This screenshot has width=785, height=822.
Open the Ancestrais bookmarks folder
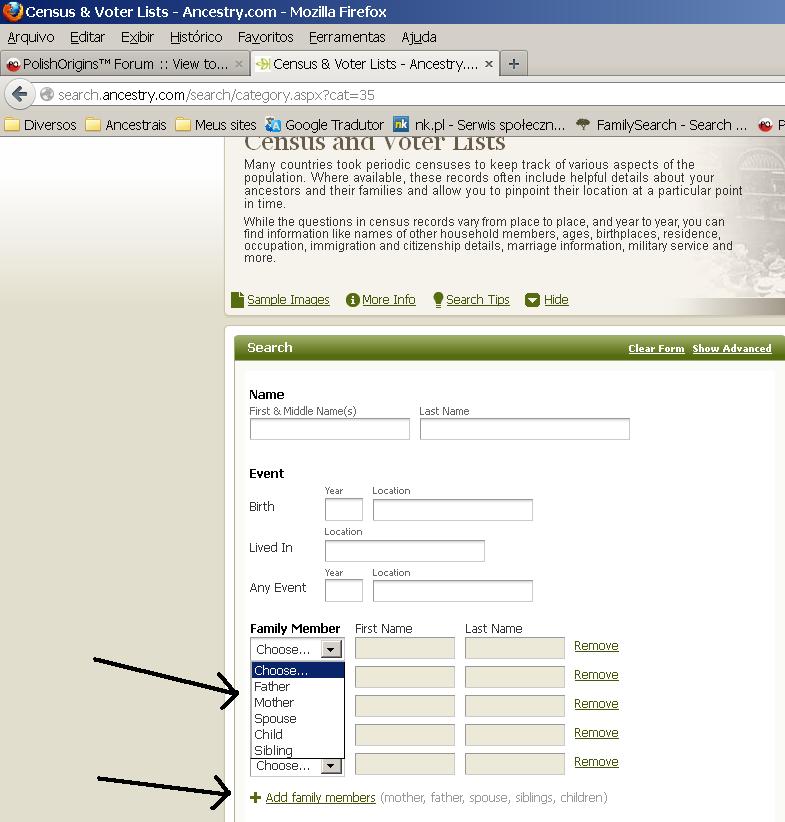pyautogui.click(x=126, y=125)
